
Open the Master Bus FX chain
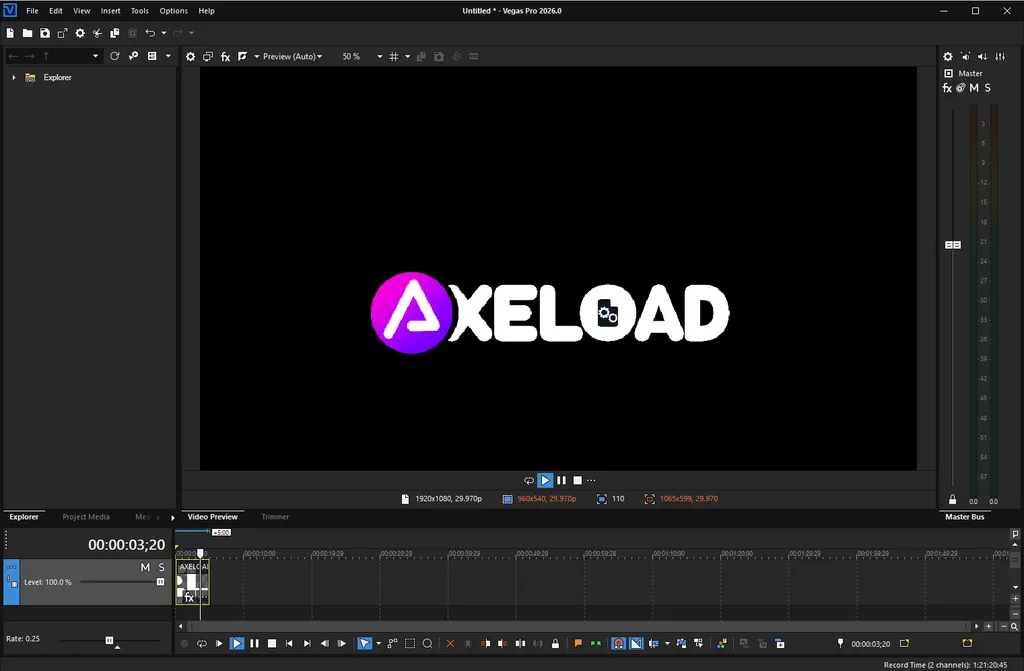[x=947, y=88]
